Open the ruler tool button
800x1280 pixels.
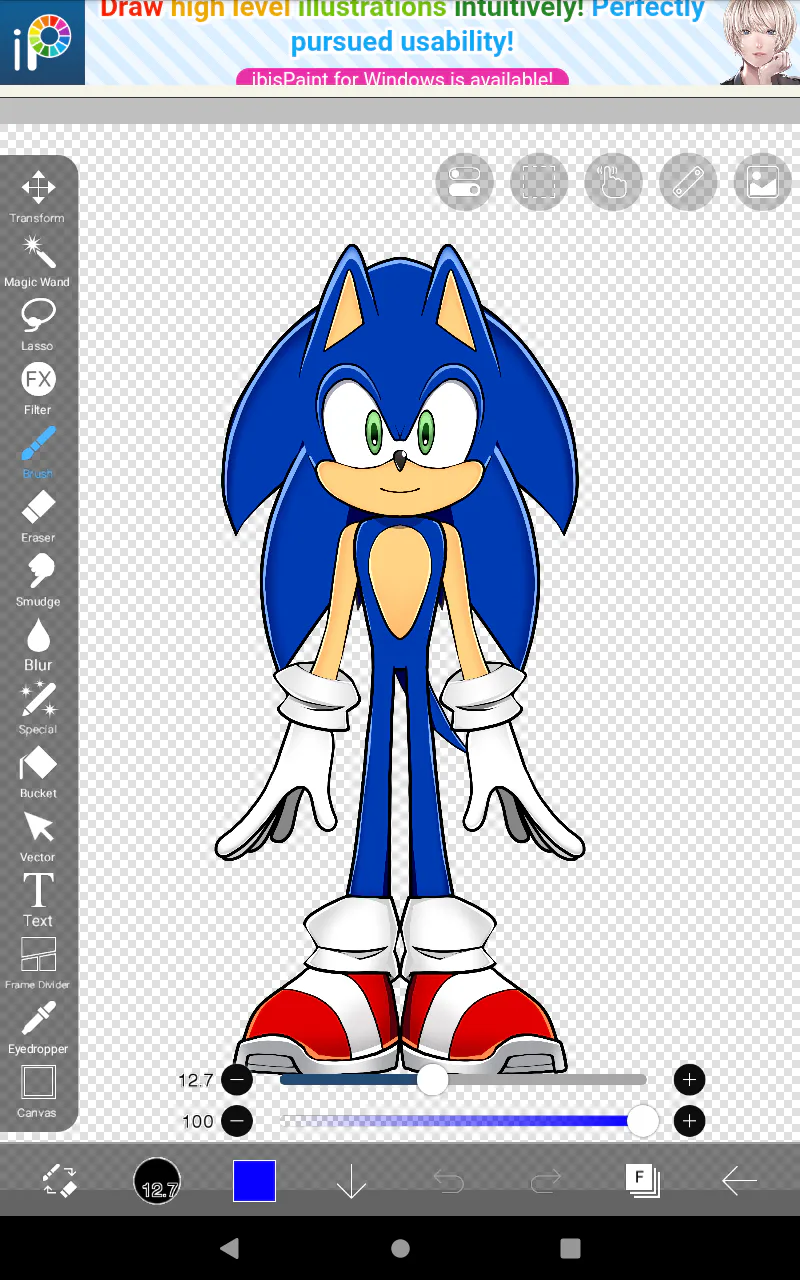688,182
